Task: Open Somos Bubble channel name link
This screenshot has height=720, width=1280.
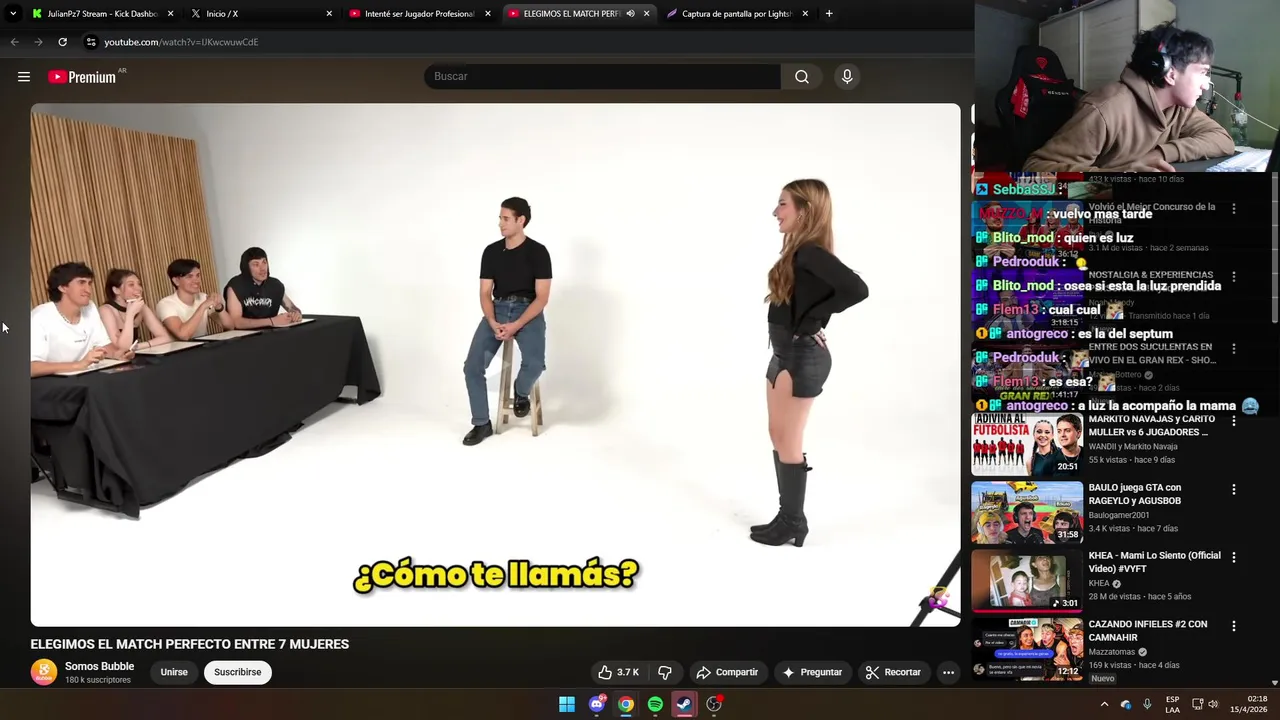Action: 99,666
